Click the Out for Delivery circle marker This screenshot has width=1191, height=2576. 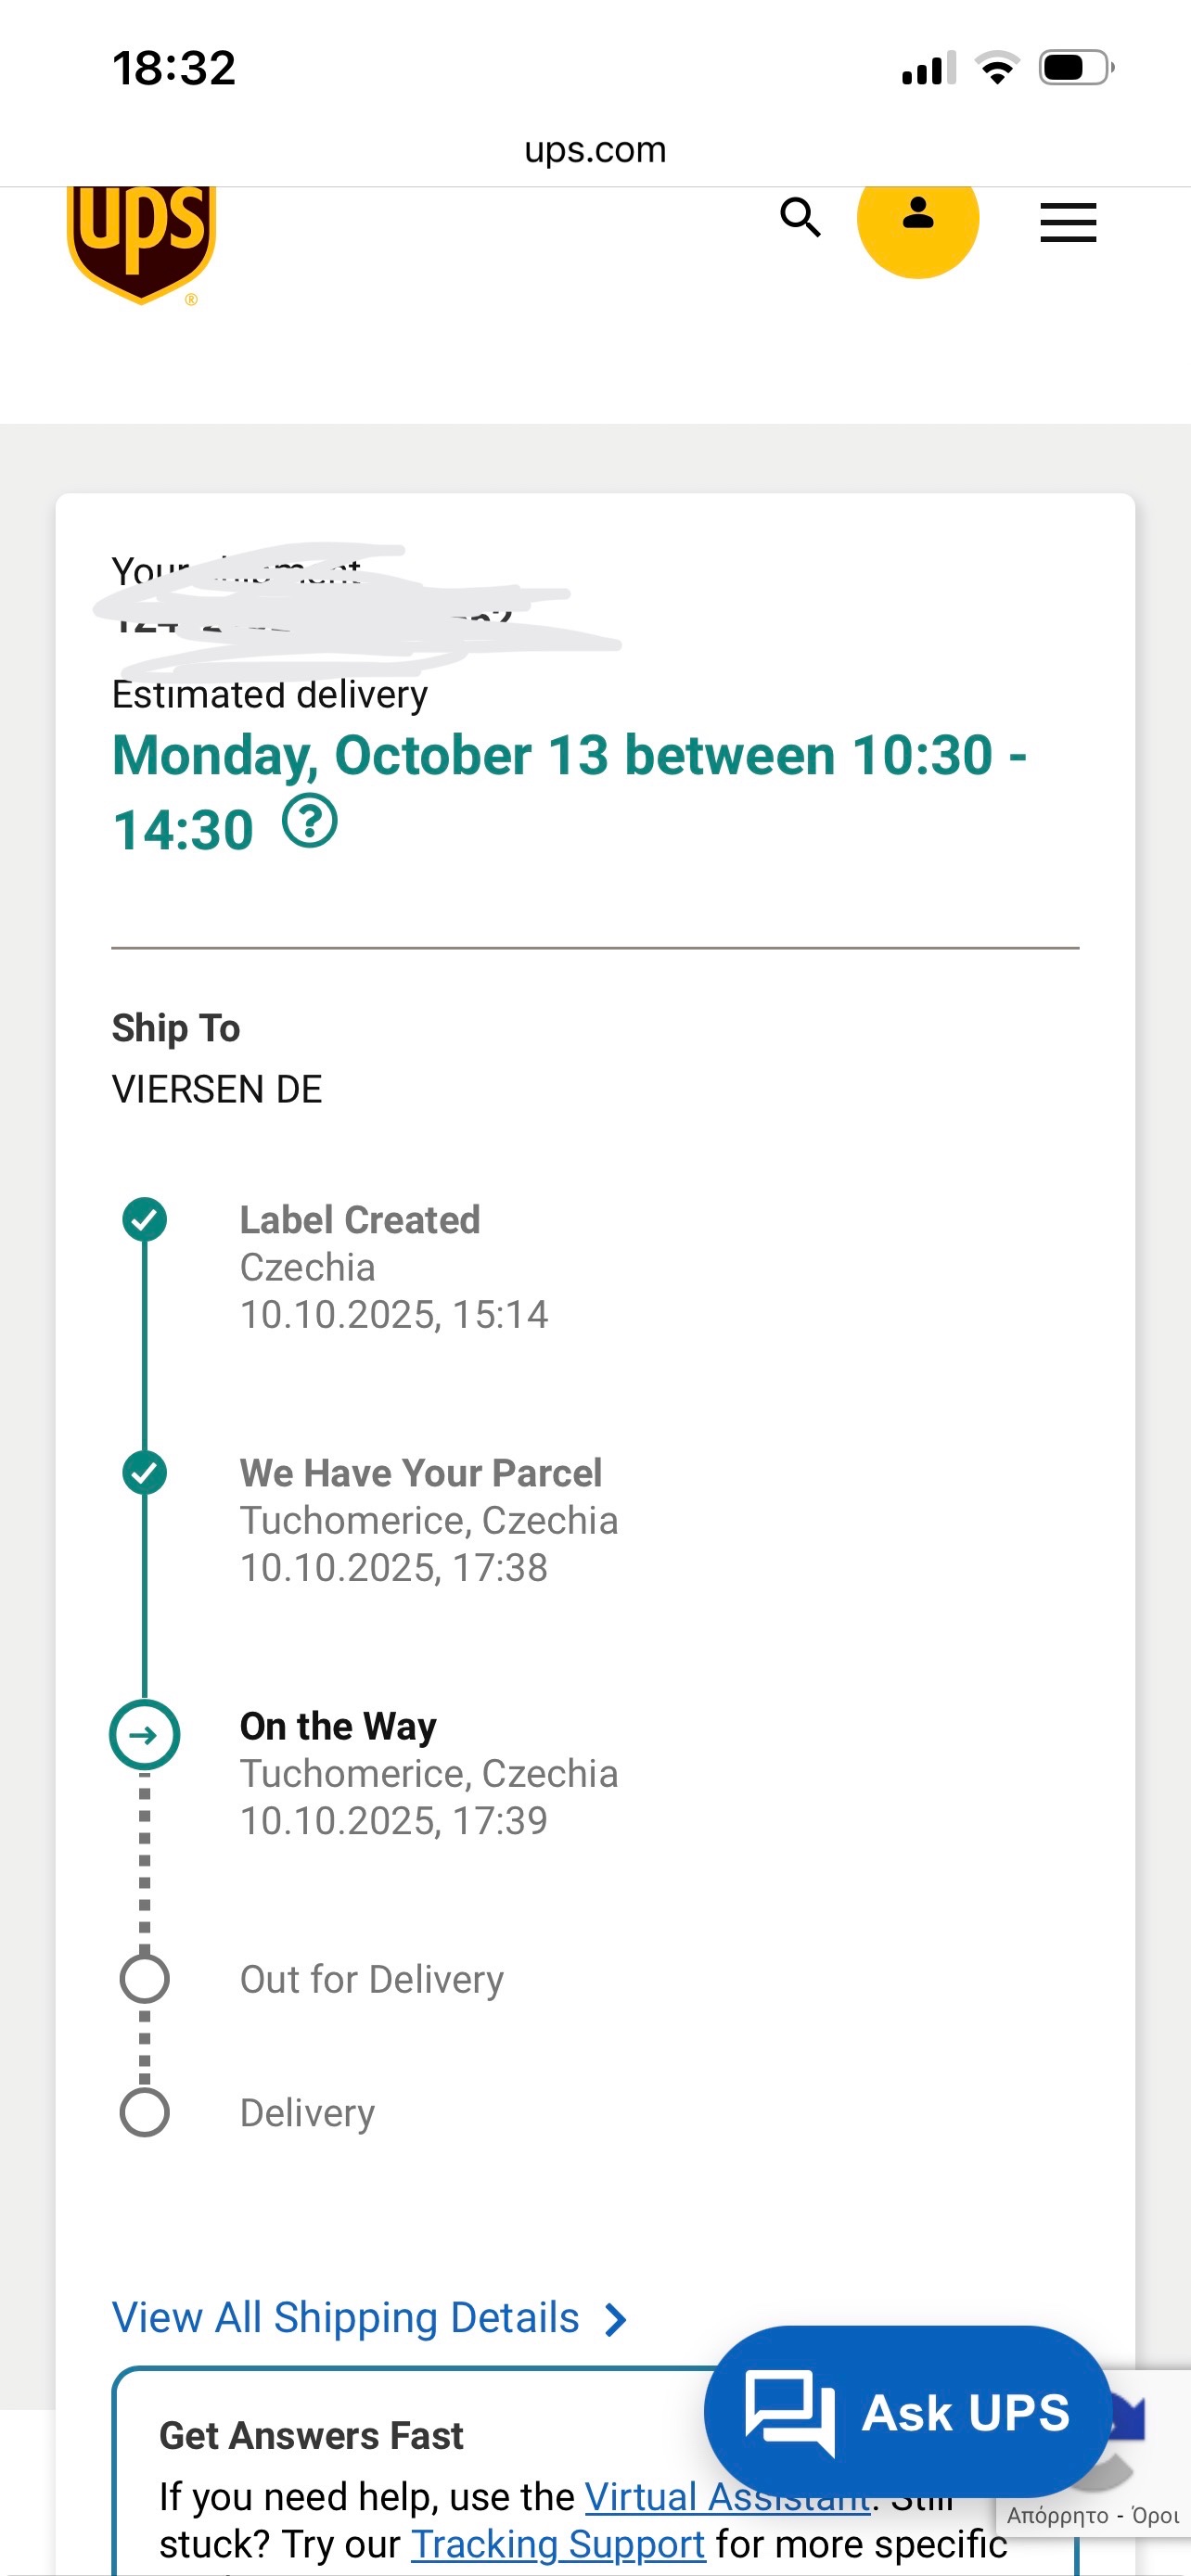point(145,1978)
